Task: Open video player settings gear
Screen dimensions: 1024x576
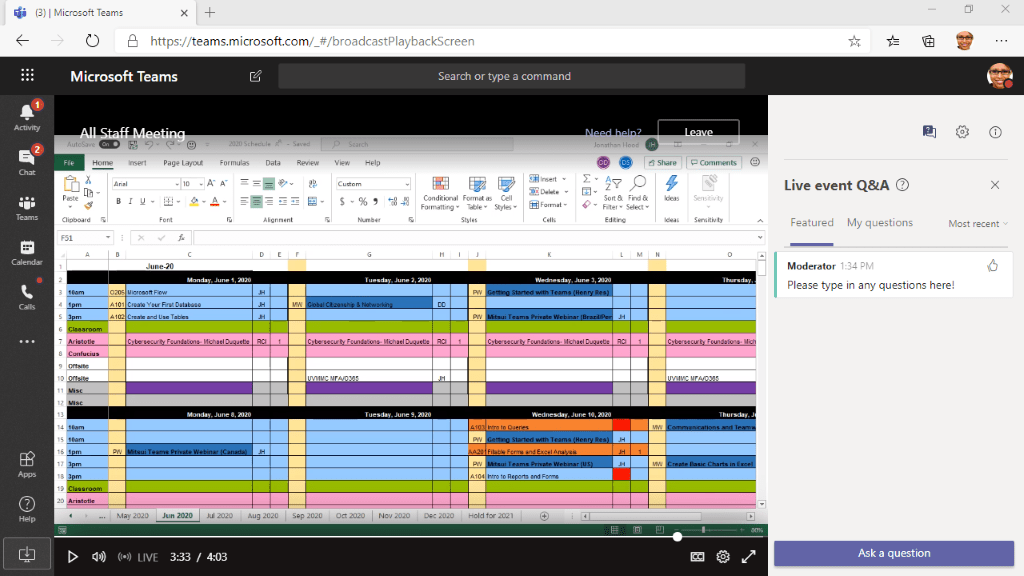Action: (723, 557)
